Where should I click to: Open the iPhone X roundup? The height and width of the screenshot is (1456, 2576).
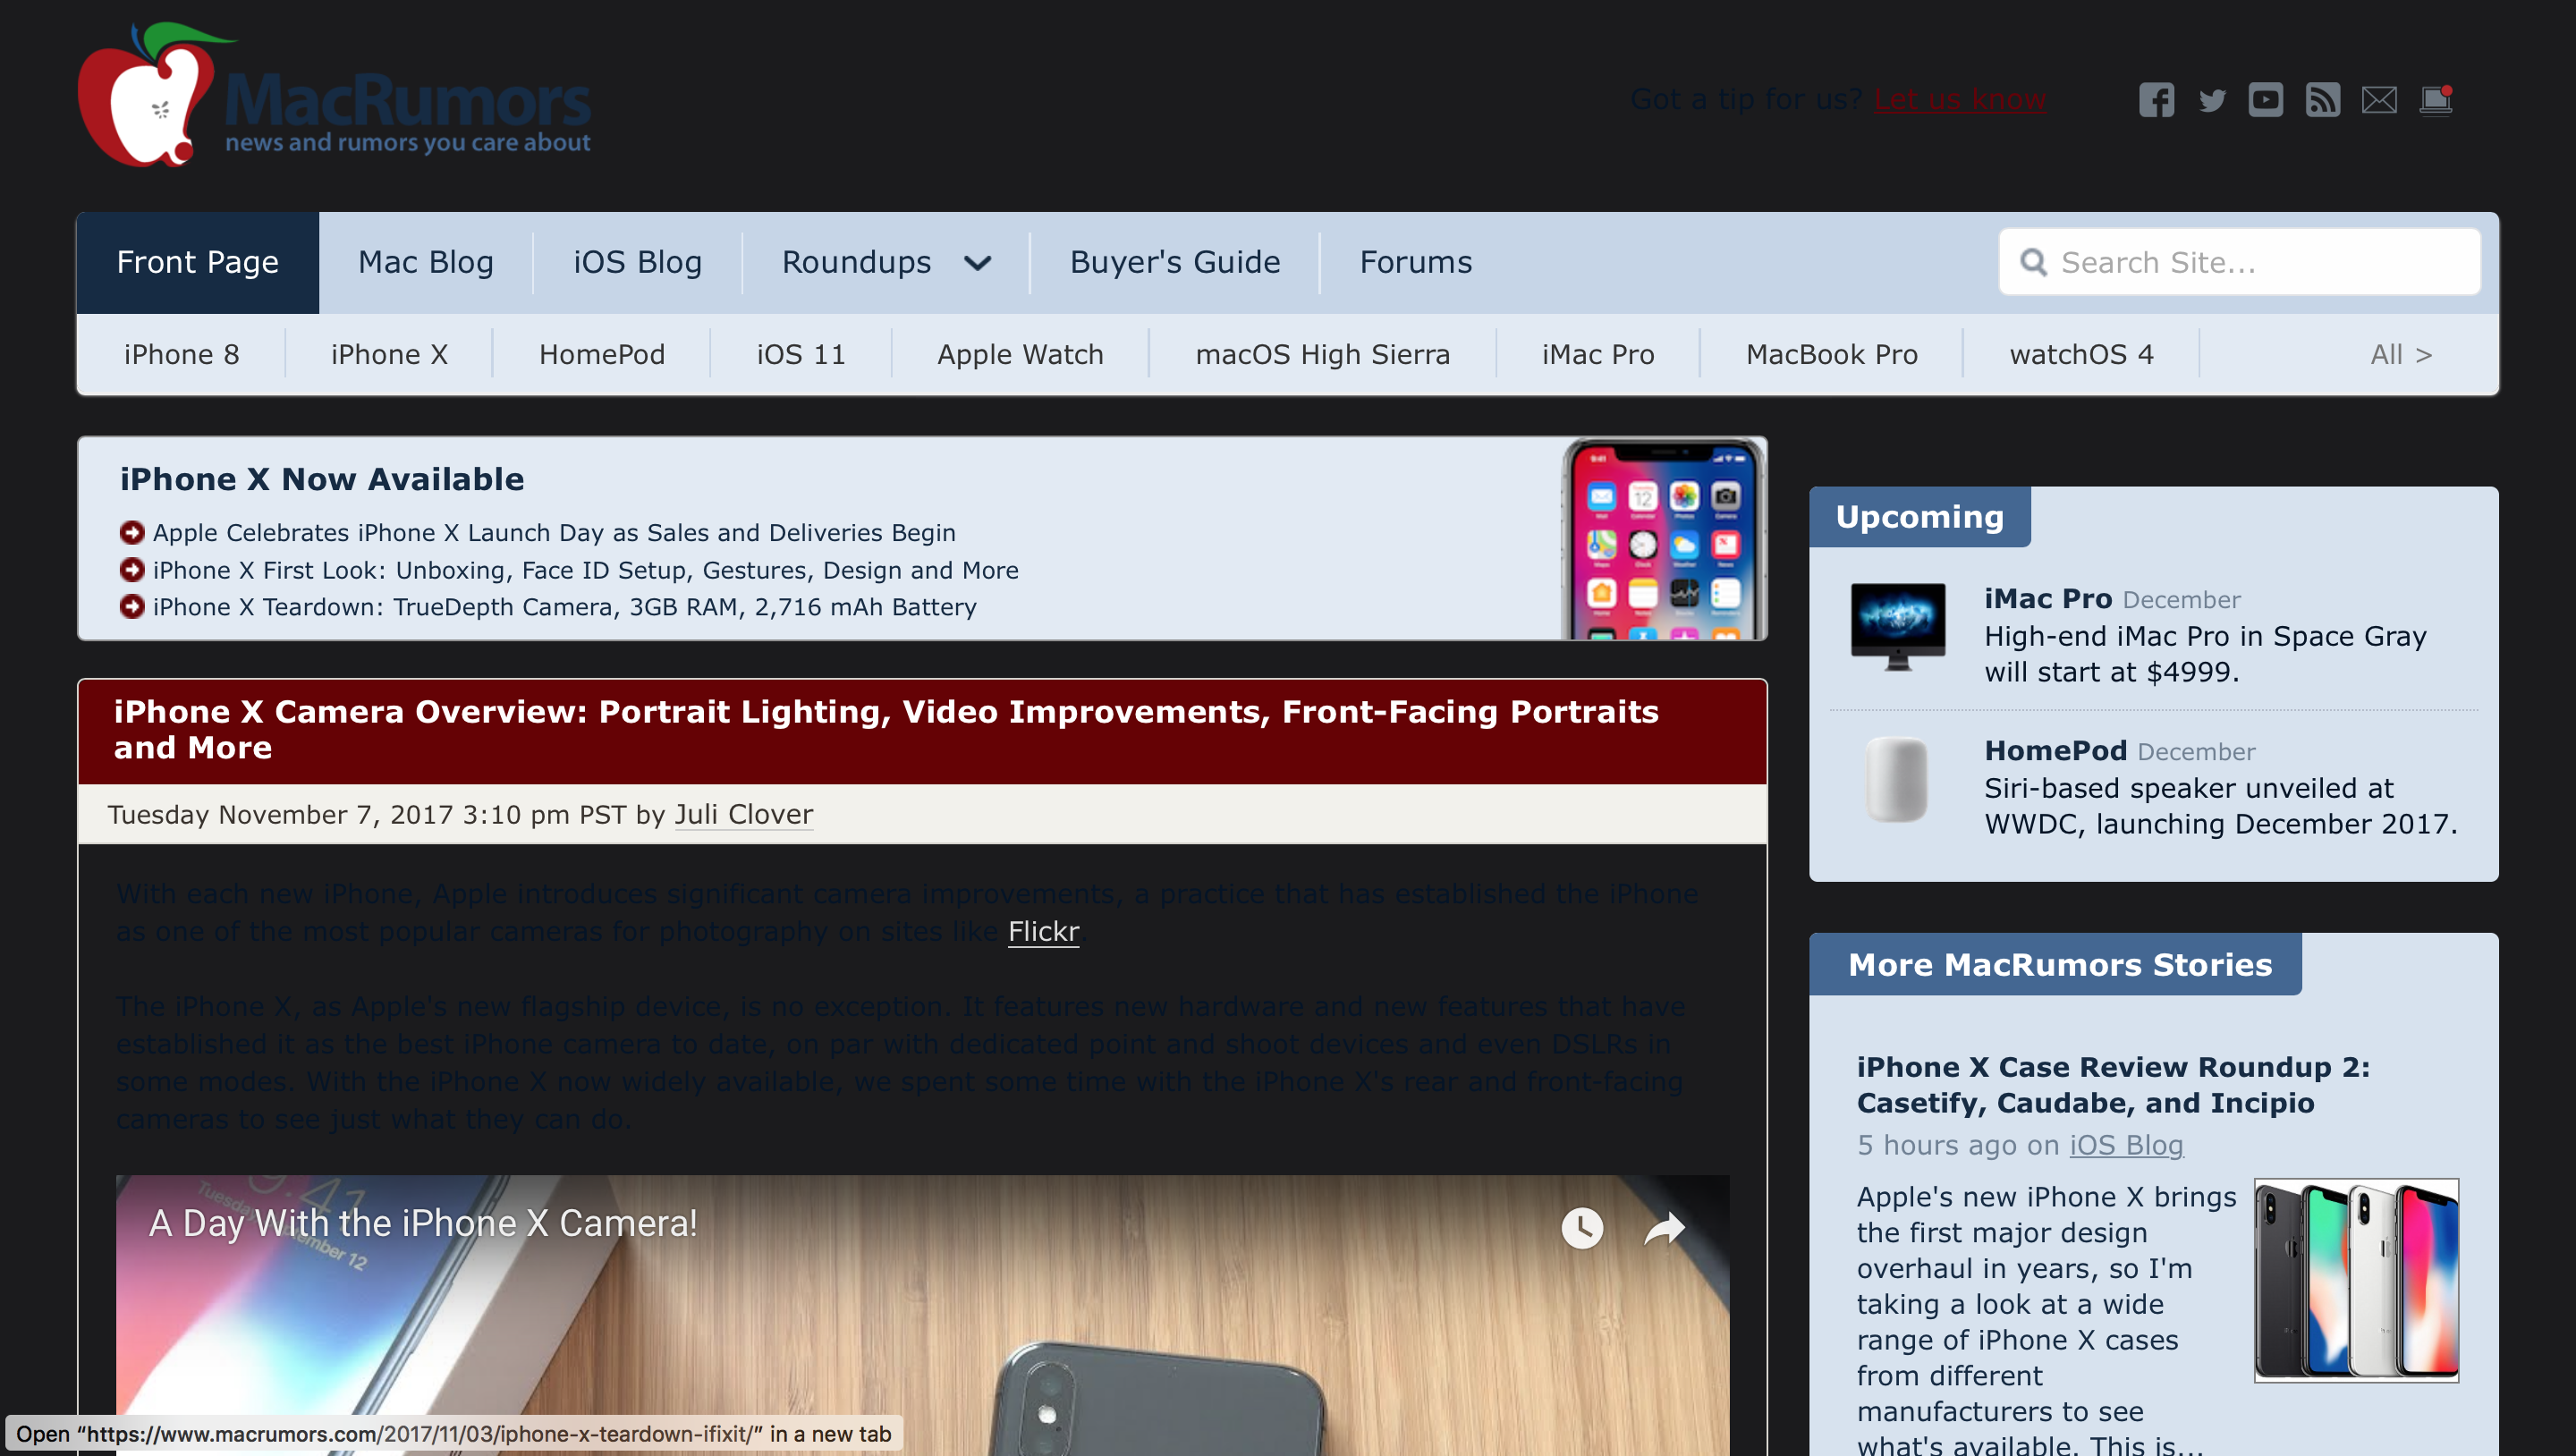(389, 354)
